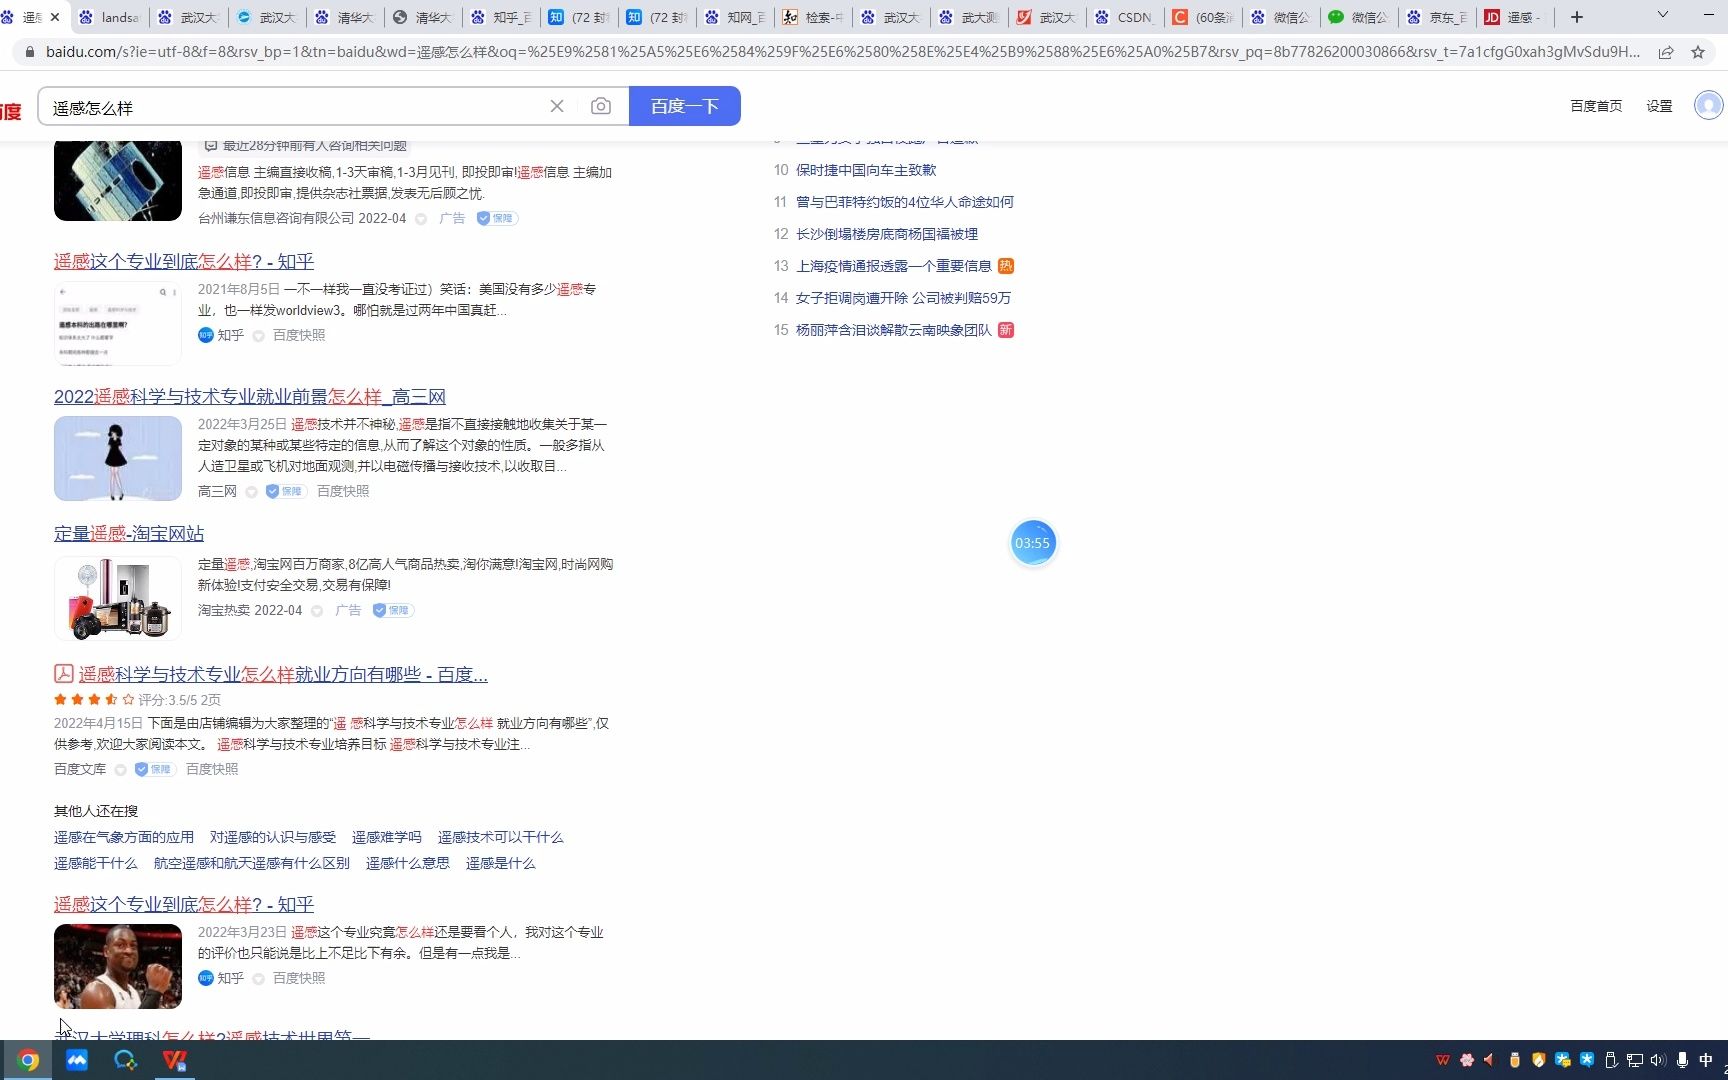
Task: Toggle the system volume speaker icon
Action: [1659, 1059]
